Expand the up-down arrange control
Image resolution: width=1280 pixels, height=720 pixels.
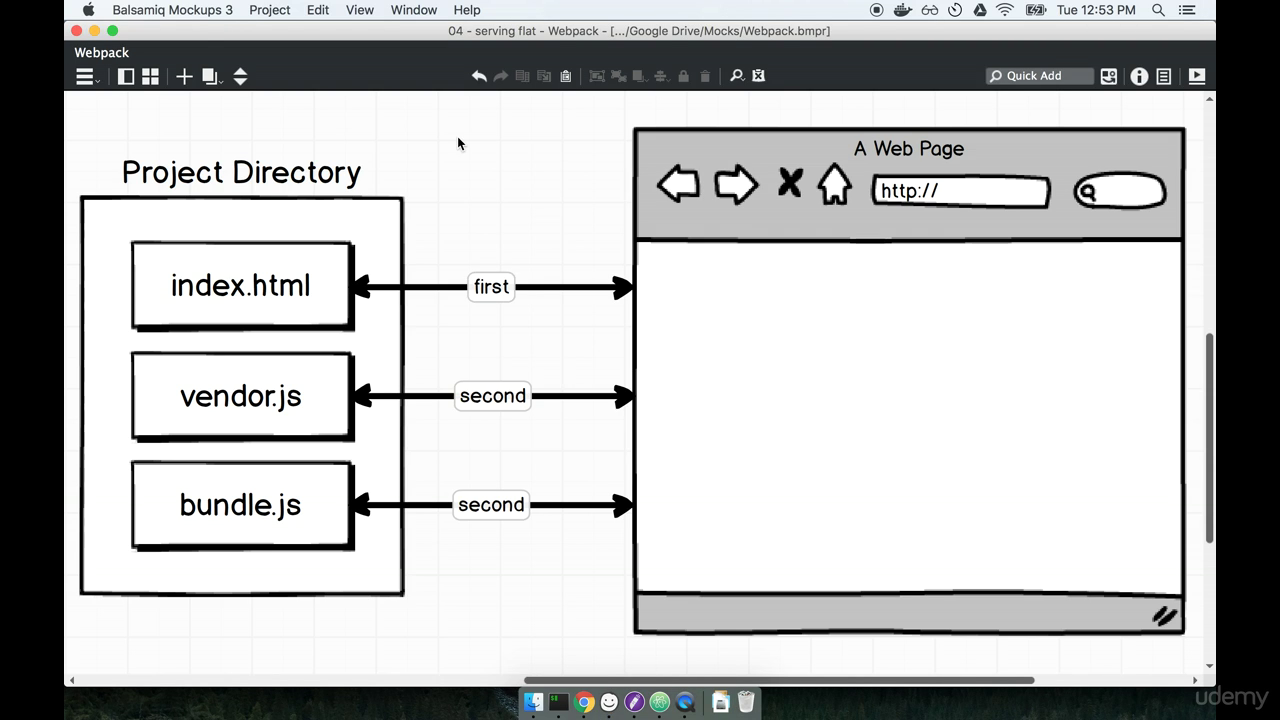241,76
